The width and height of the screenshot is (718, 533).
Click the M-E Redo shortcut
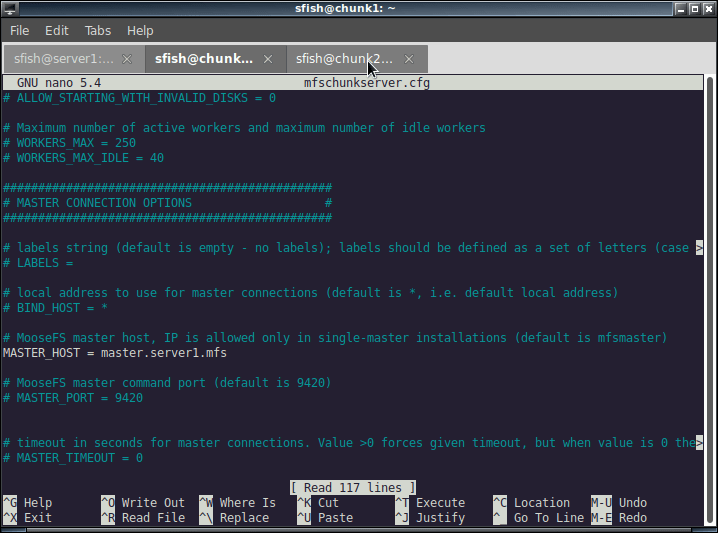click(619, 518)
